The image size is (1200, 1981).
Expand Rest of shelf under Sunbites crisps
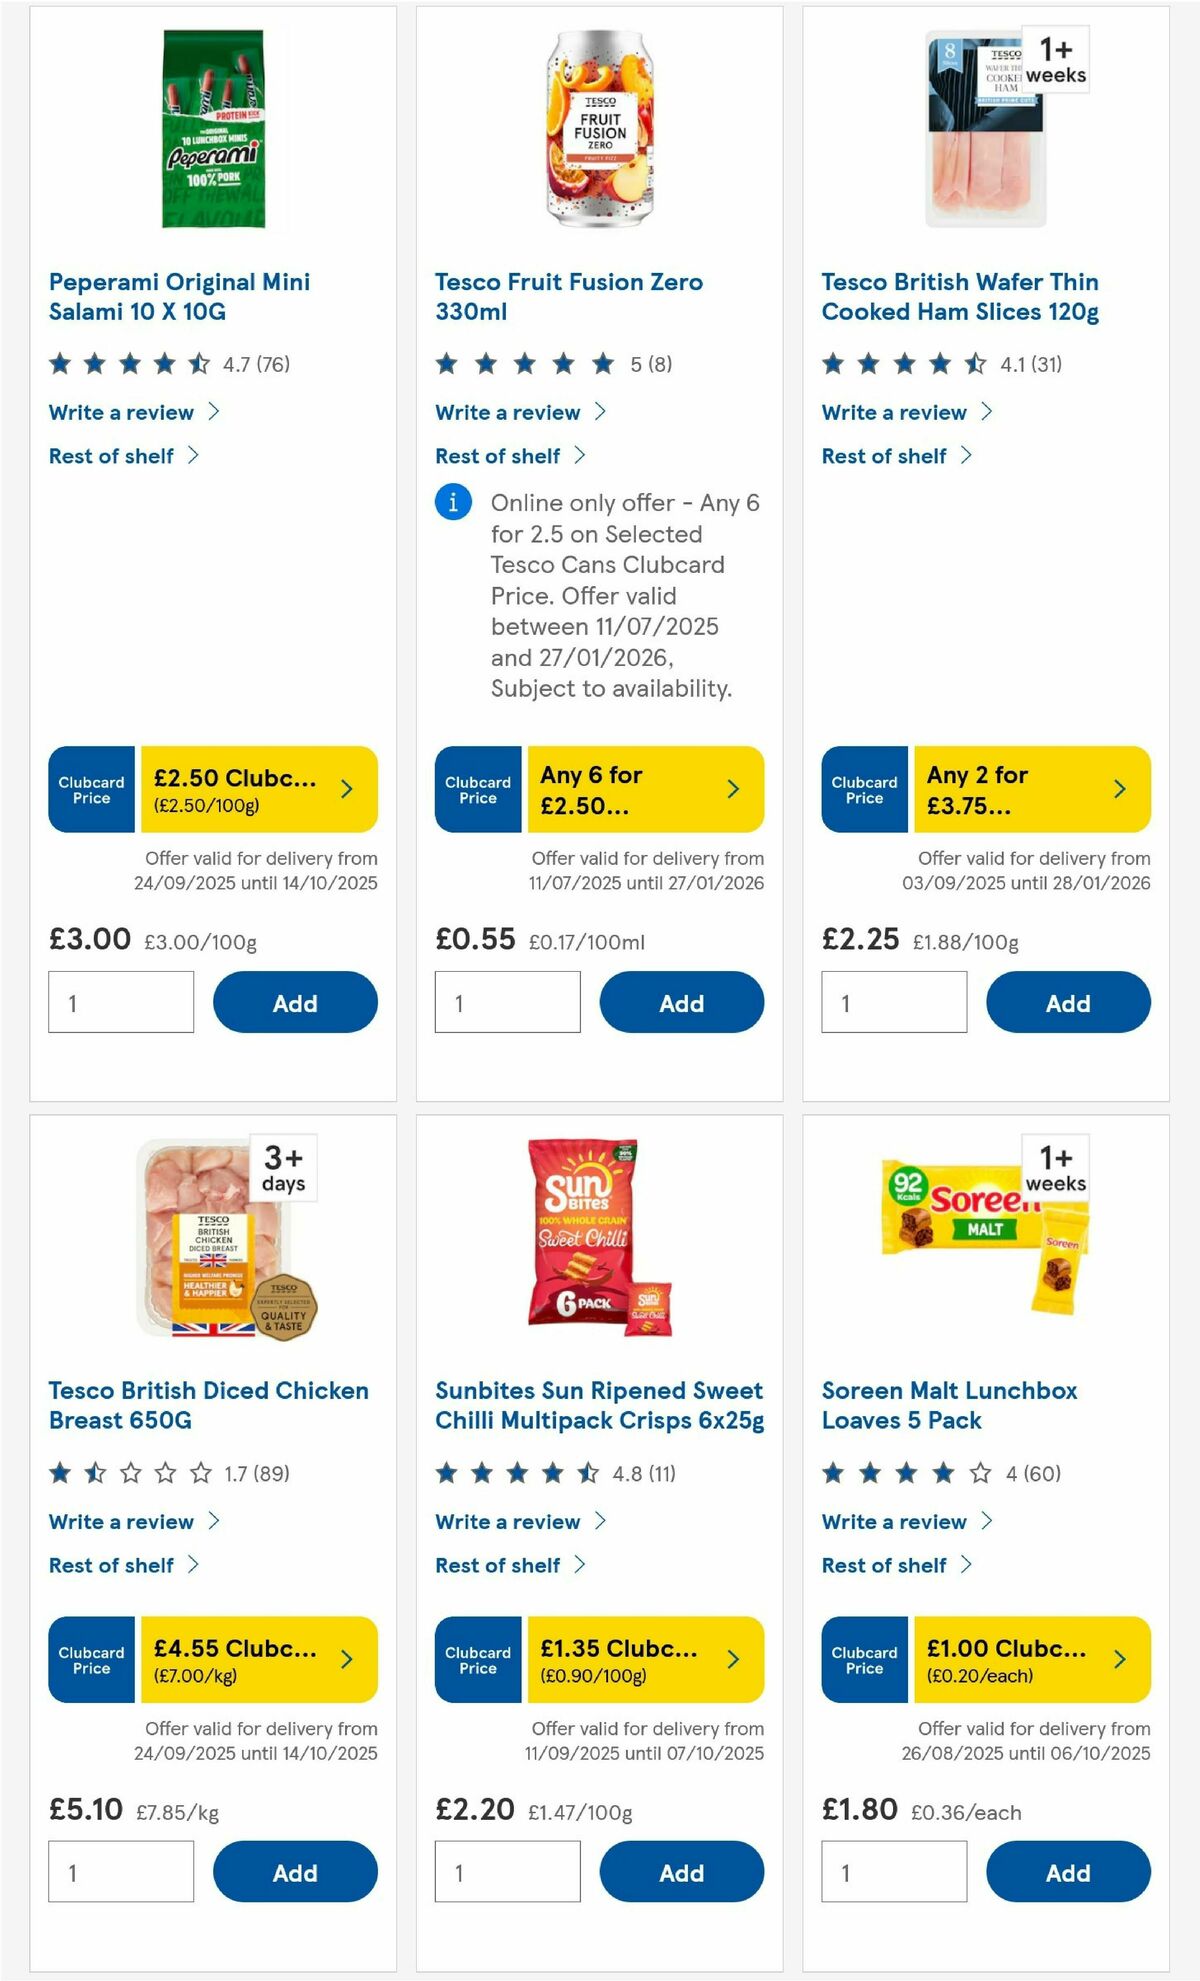(498, 1565)
